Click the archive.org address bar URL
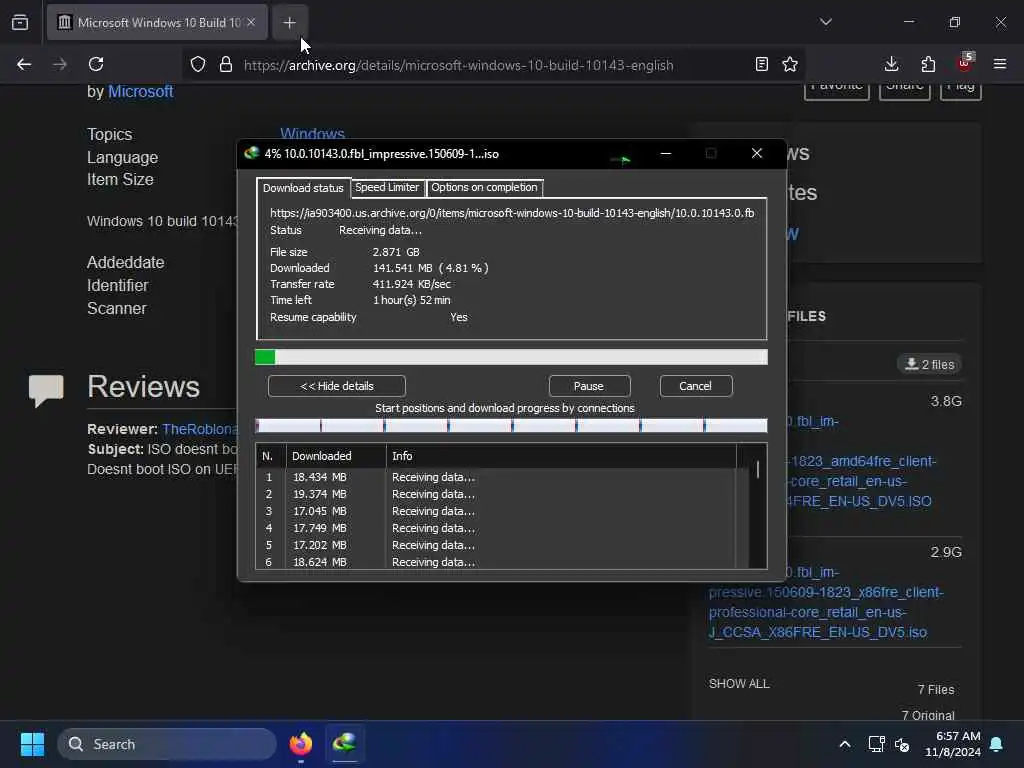Screen dimensions: 1024x768 458,65
